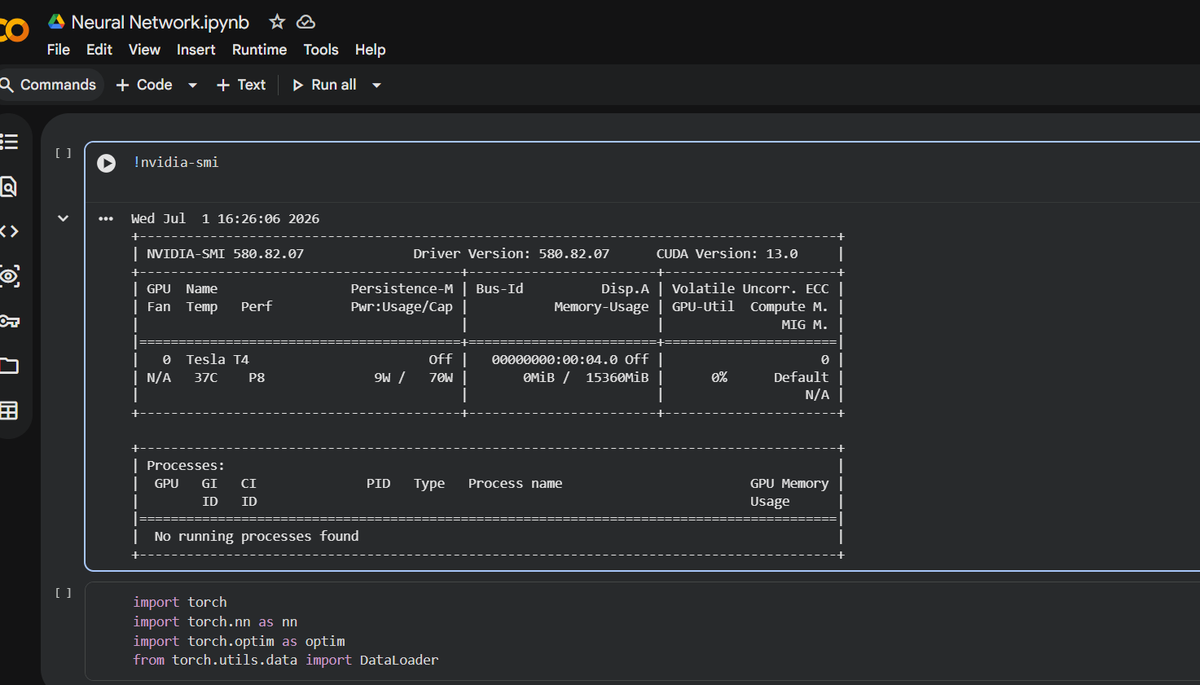The image size is (1200, 685).
Task: Open dropdown arrow next to Code
Action: [x=193, y=85]
